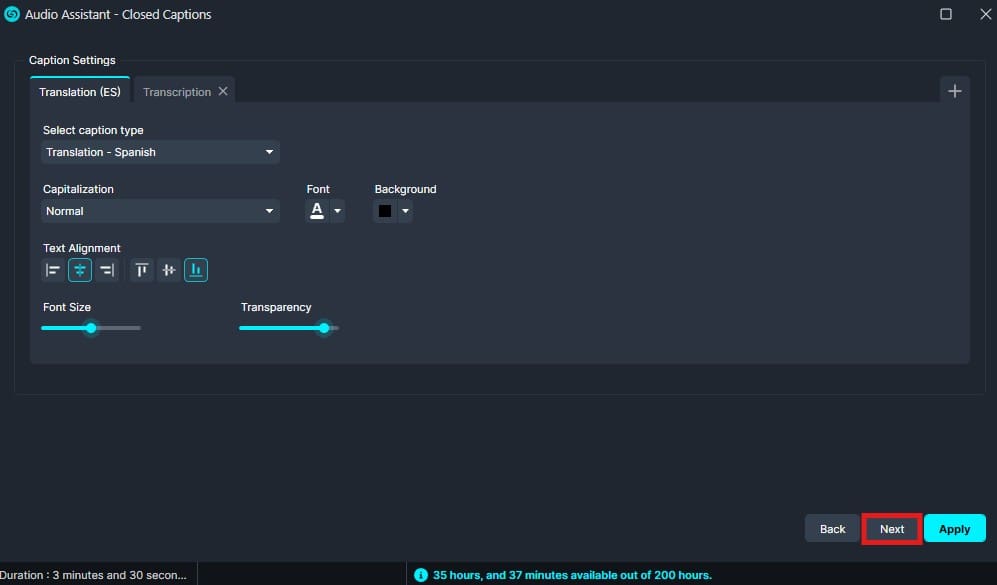The height and width of the screenshot is (585, 997).
Task: Expand the Capitalization dropdown
Action: tap(160, 211)
